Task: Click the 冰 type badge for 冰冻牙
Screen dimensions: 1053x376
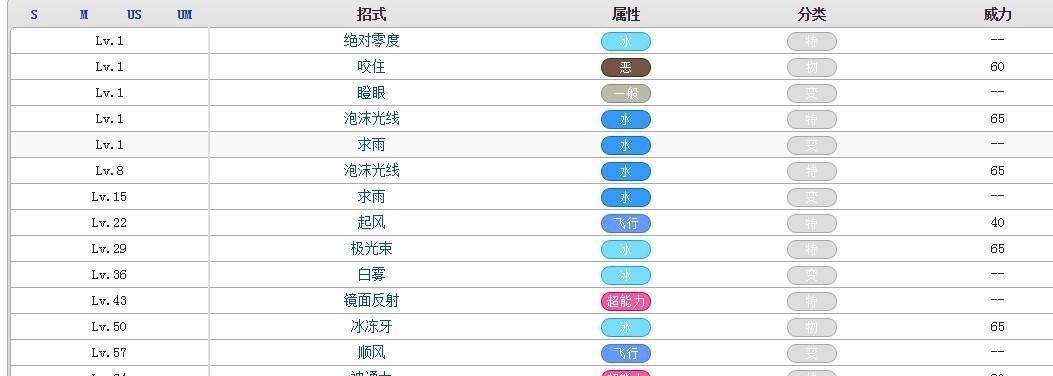Action: pos(625,328)
